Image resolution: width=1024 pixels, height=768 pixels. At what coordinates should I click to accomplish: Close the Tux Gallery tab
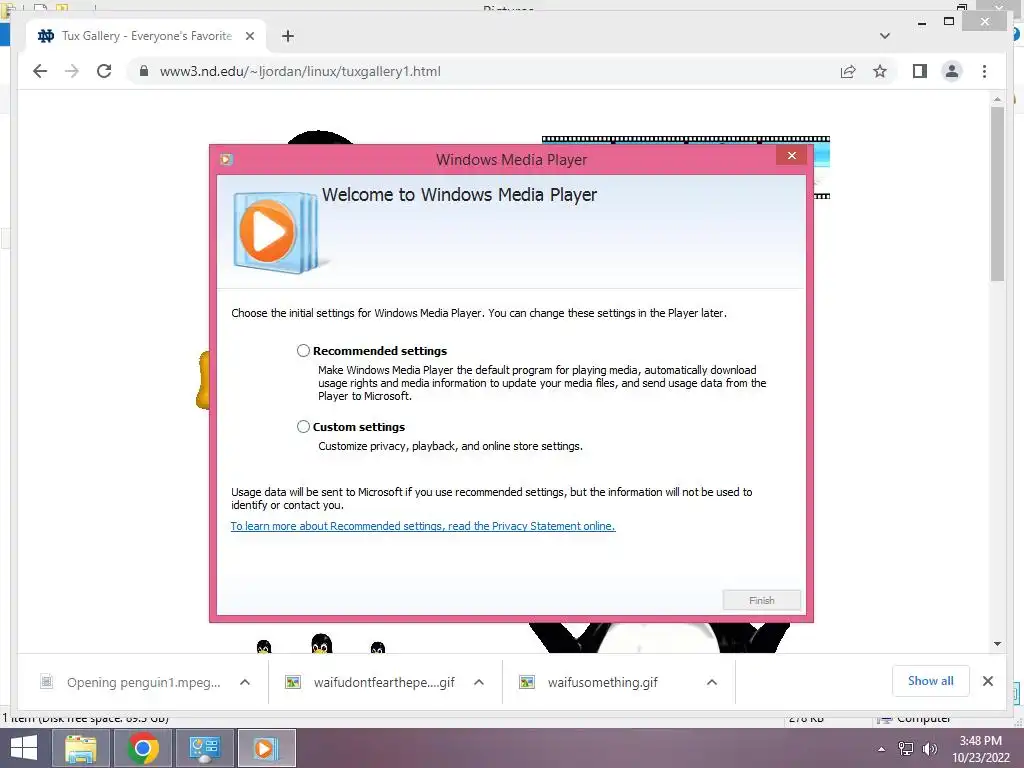(249, 36)
